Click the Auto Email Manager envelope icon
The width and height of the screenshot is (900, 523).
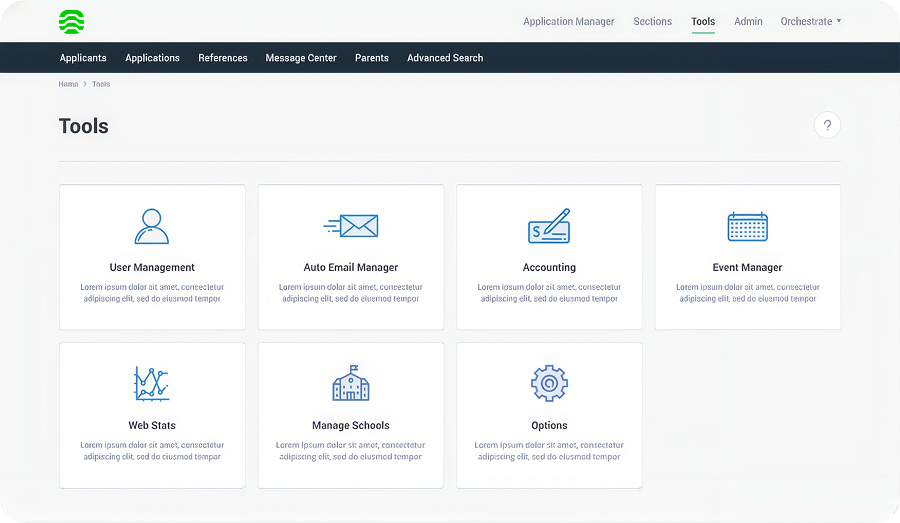coord(351,226)
